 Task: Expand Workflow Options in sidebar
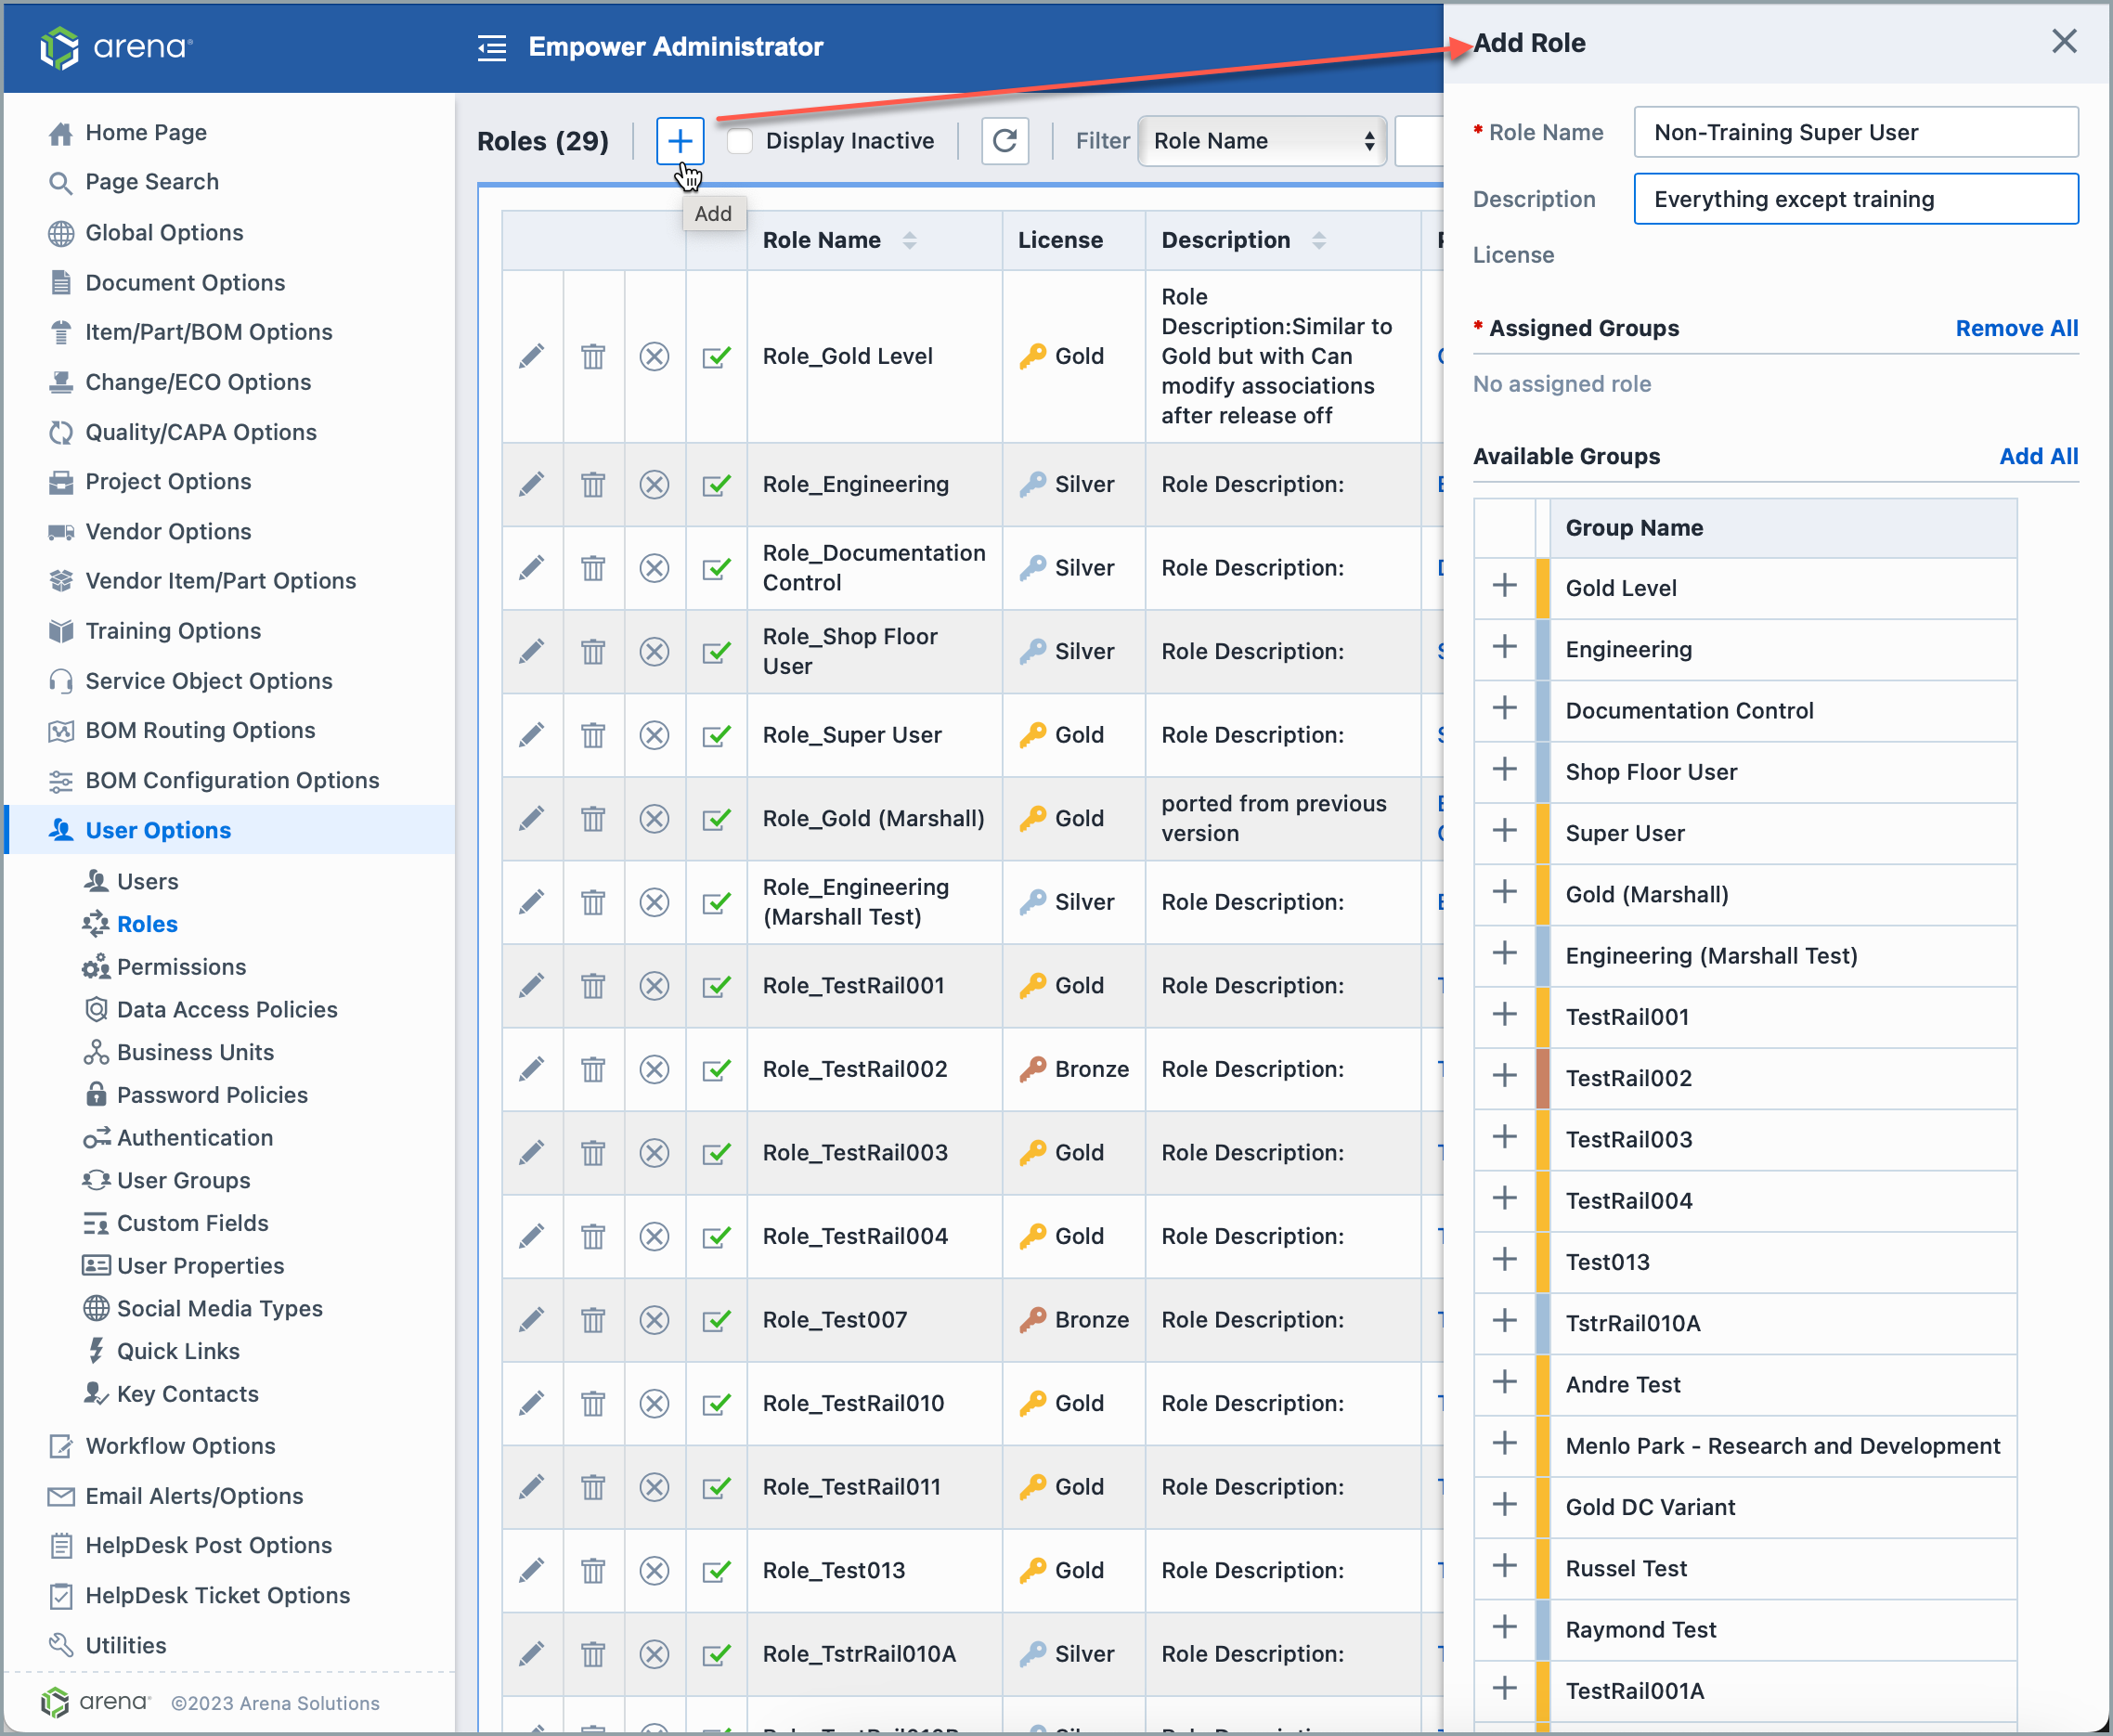[x=180, y=1446]
